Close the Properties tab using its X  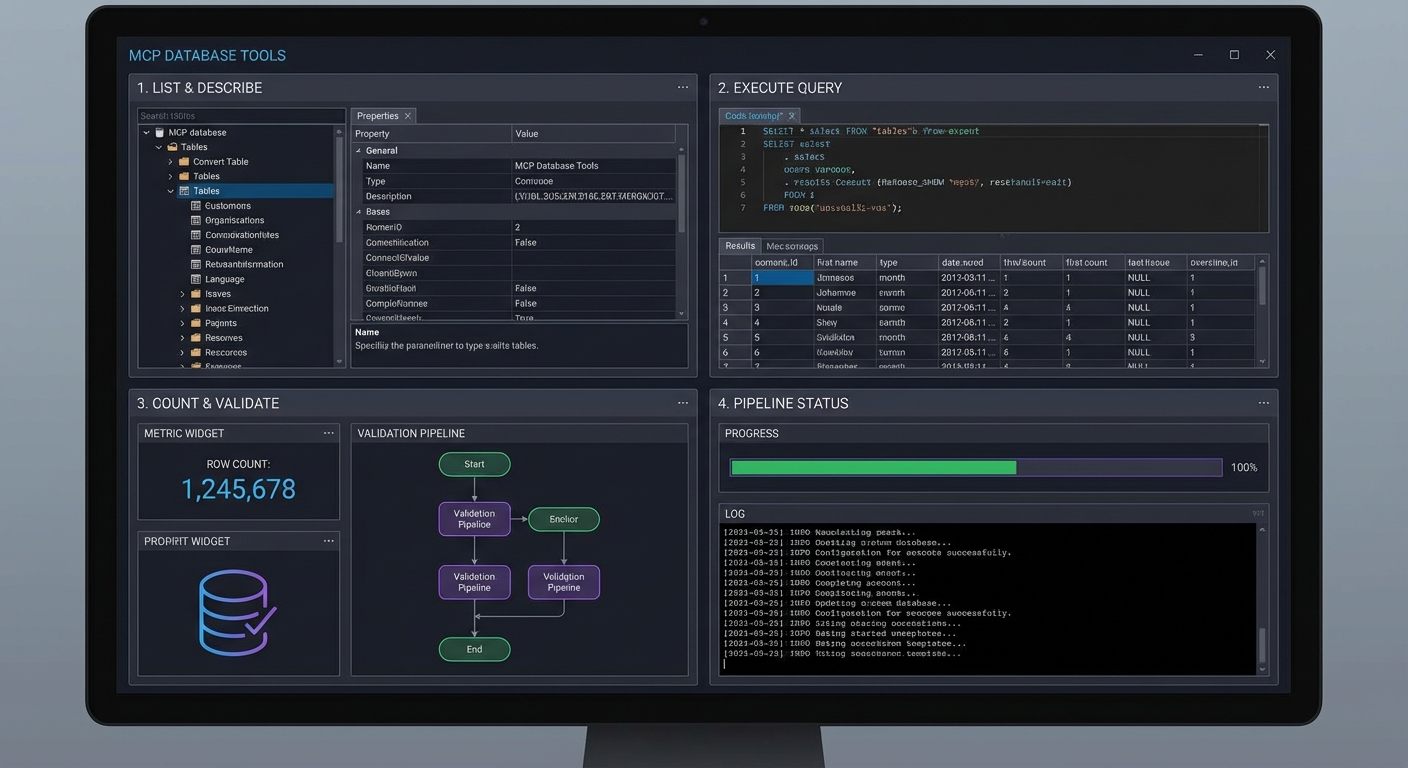(x=408, y=116)
